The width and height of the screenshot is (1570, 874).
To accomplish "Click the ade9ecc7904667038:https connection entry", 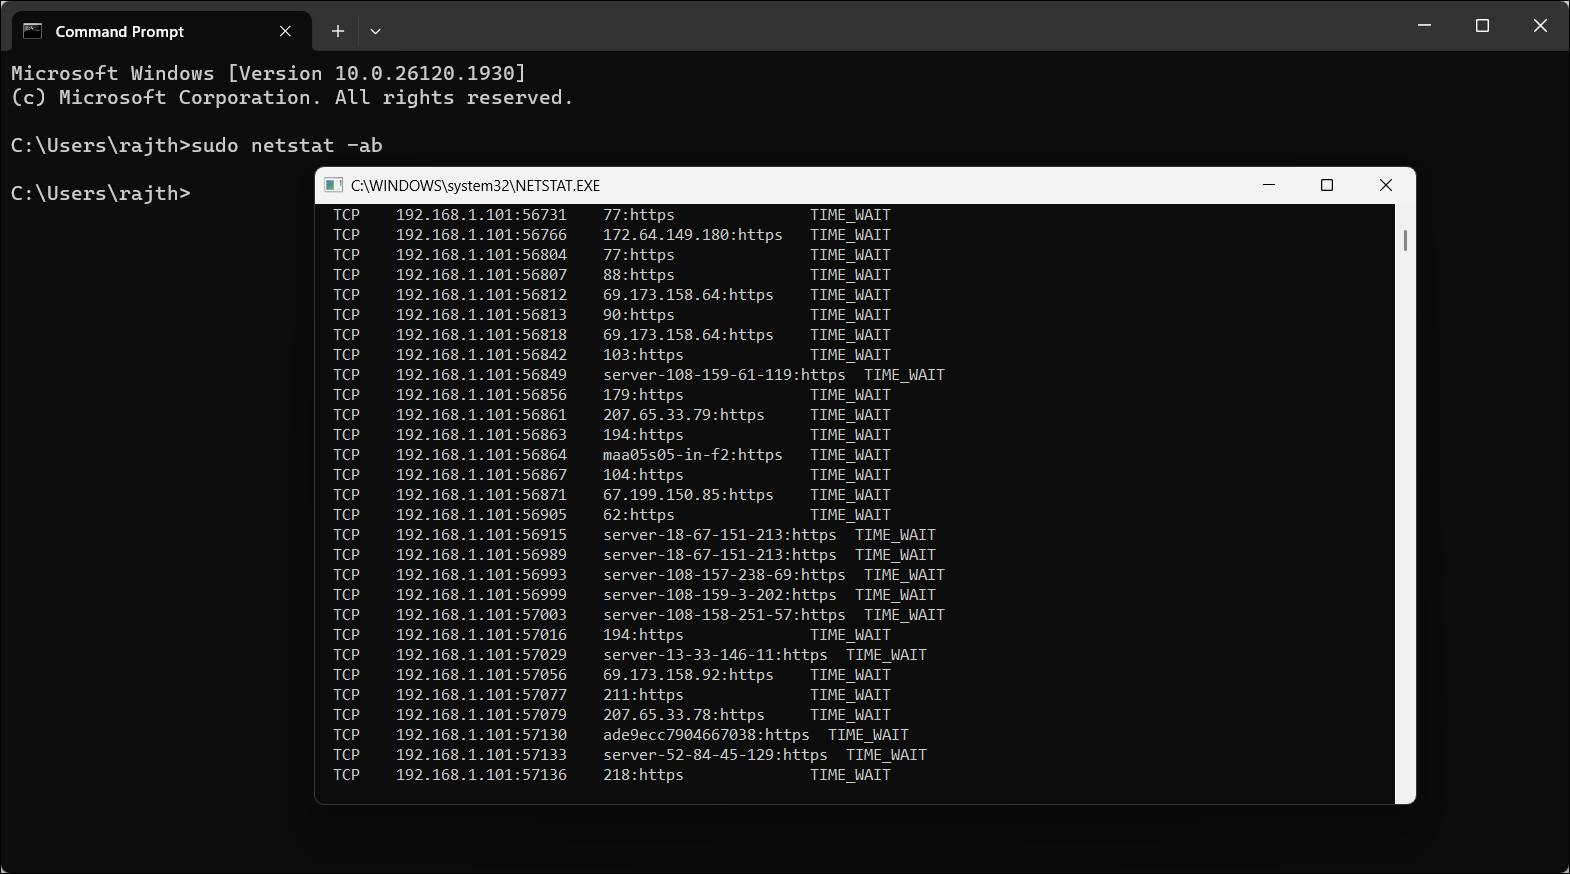I will [705, 735].
